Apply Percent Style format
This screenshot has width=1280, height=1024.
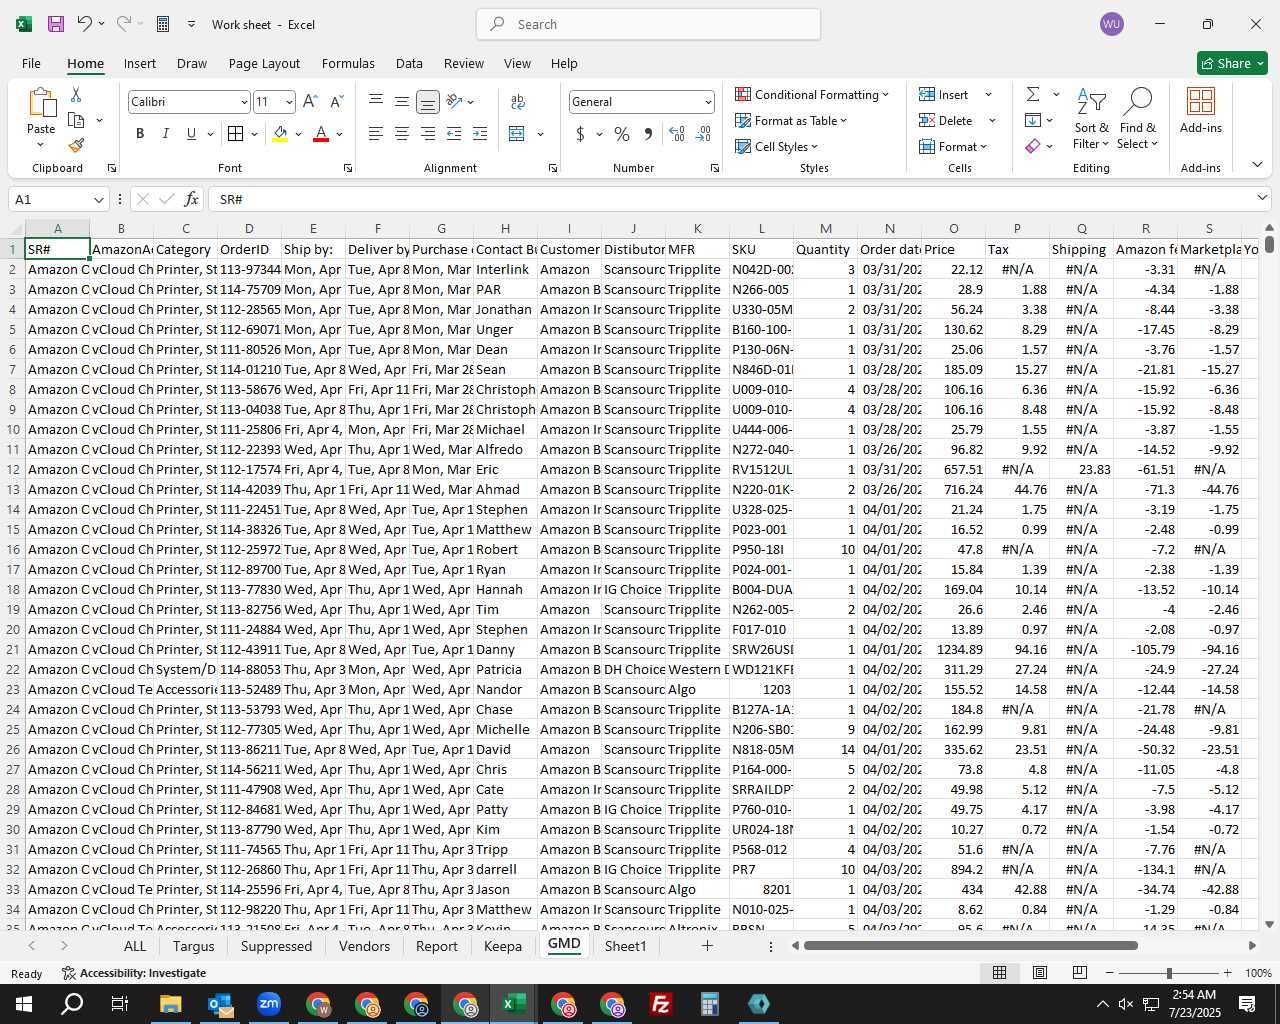point(622,133)
